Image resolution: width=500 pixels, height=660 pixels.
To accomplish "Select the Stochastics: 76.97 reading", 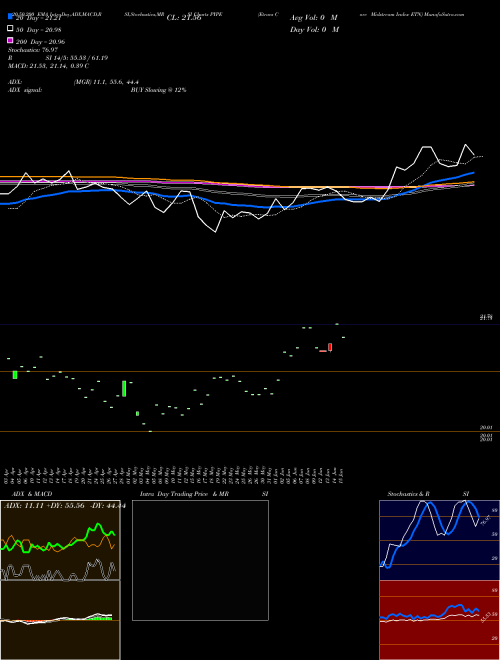I will [x=33, y=50].
